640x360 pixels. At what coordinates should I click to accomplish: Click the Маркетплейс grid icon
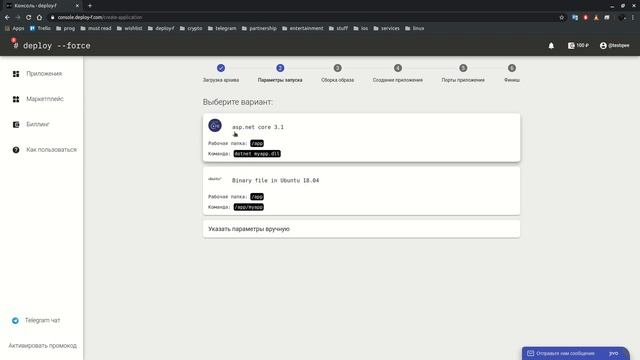click(16, 99)
